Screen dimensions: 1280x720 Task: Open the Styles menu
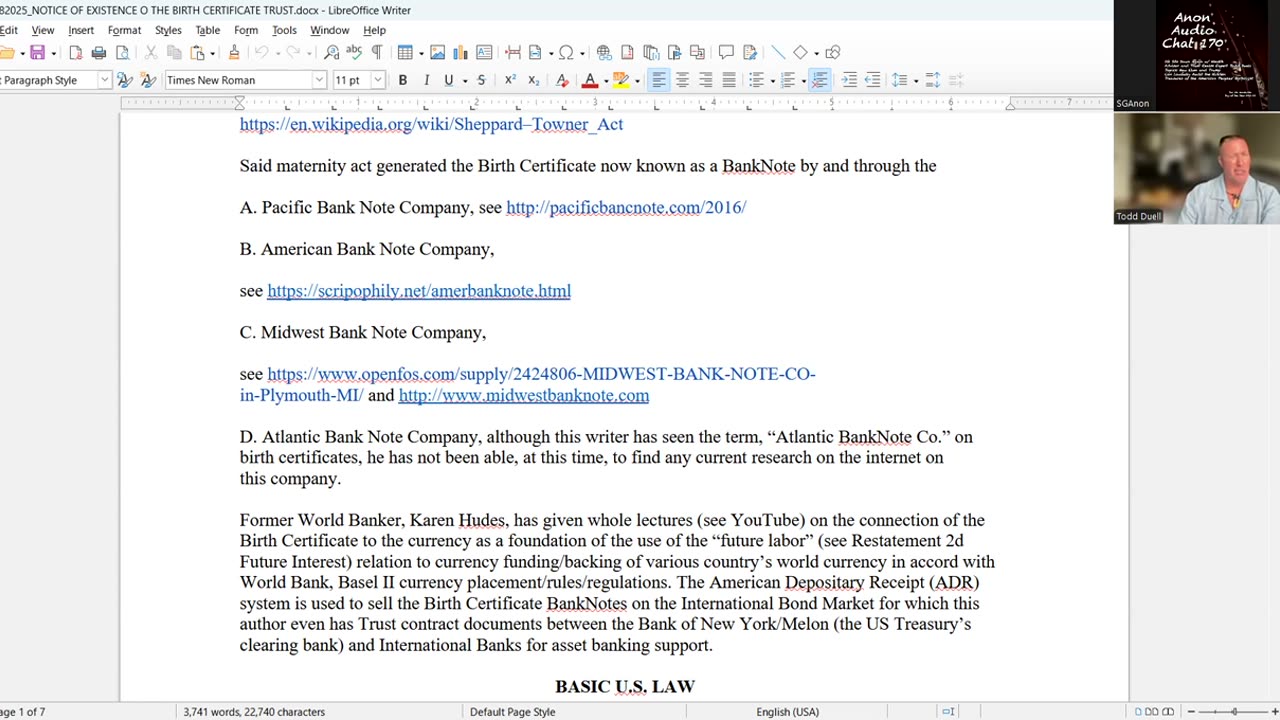point(168,30)
